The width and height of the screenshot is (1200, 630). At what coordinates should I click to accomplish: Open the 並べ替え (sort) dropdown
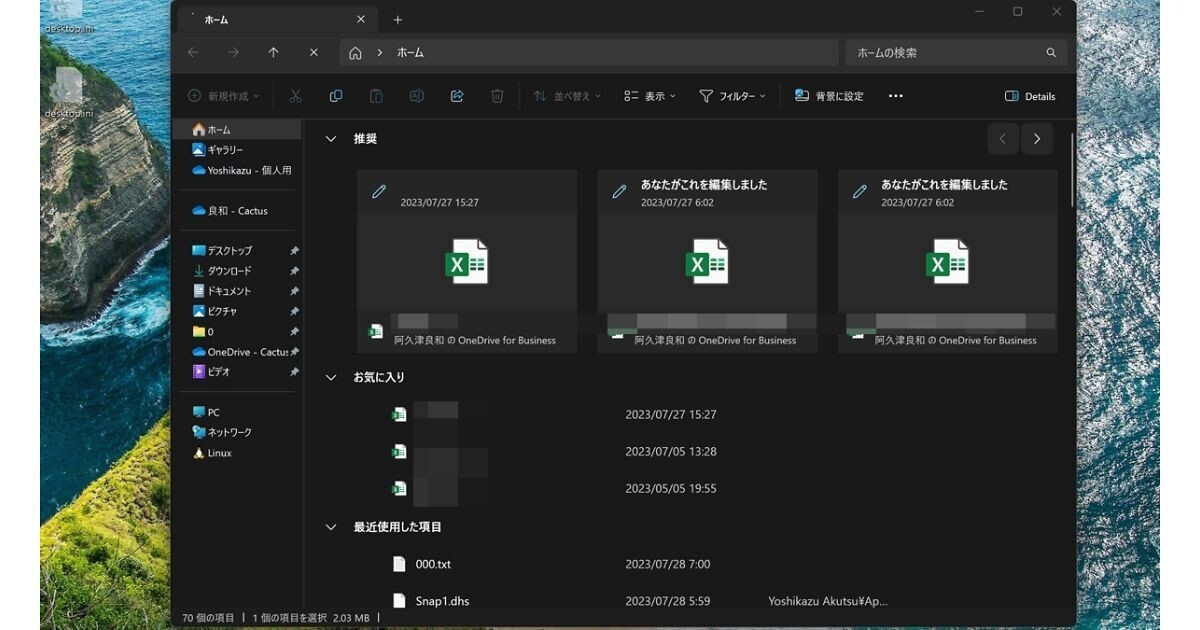pyautogui.click(x=570, y=95)
